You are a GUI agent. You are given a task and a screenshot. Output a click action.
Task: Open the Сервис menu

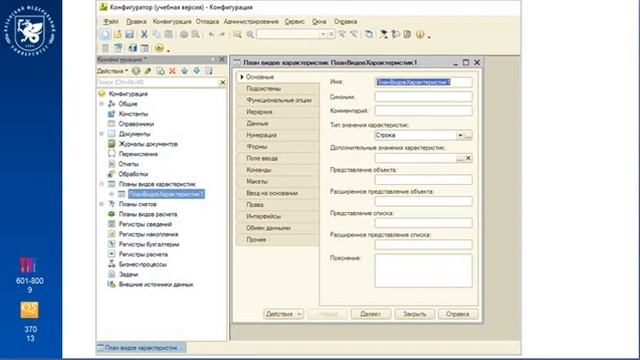pos(295,21)
